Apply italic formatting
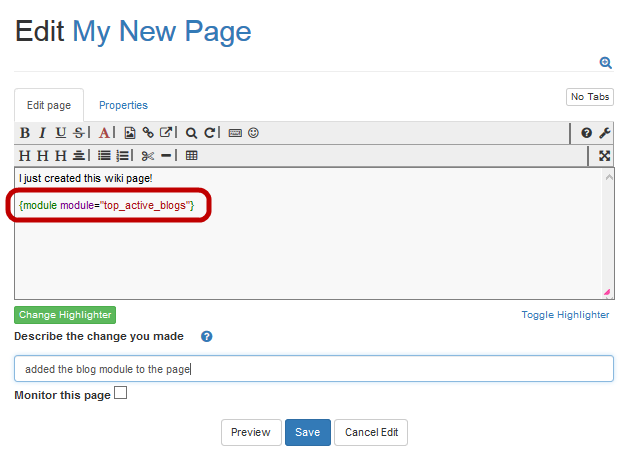625x465 pixels. point(42,132)
